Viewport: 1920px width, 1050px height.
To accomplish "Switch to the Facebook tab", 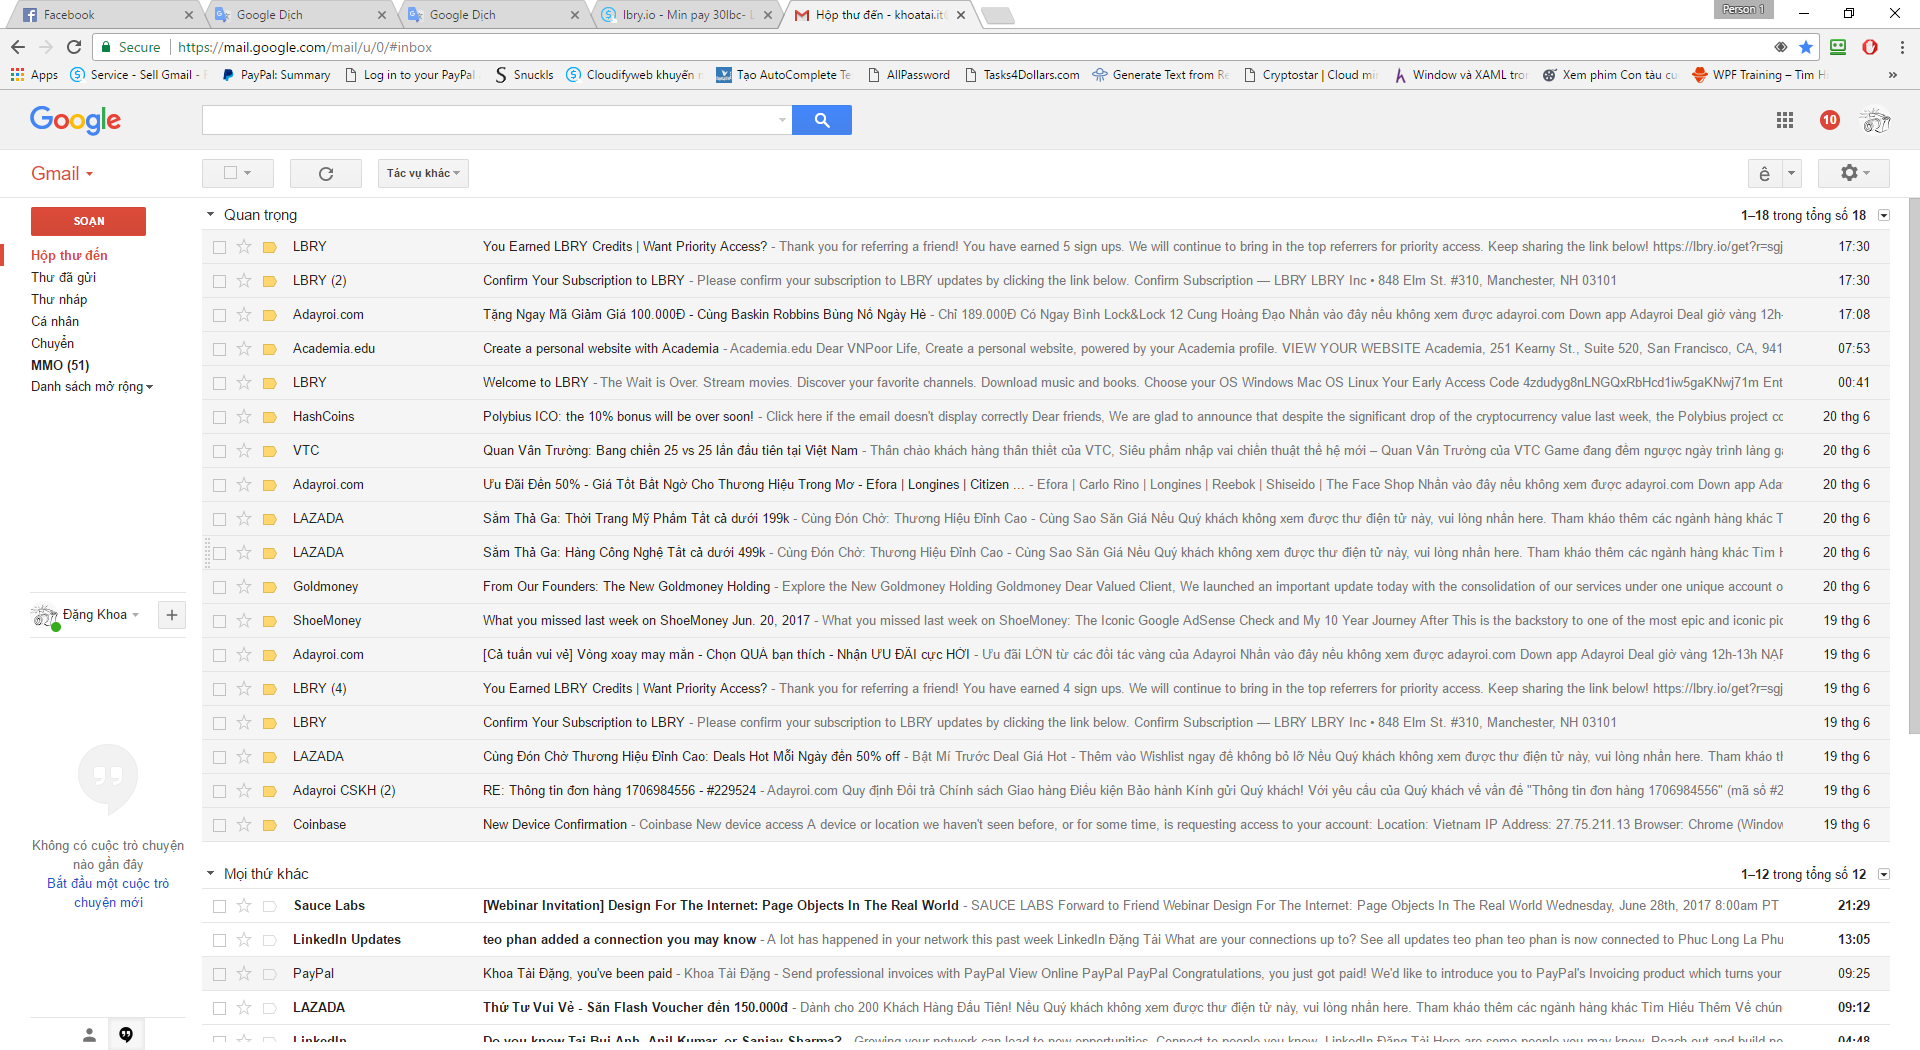I will pyautogui.click(x=105, y=15).
